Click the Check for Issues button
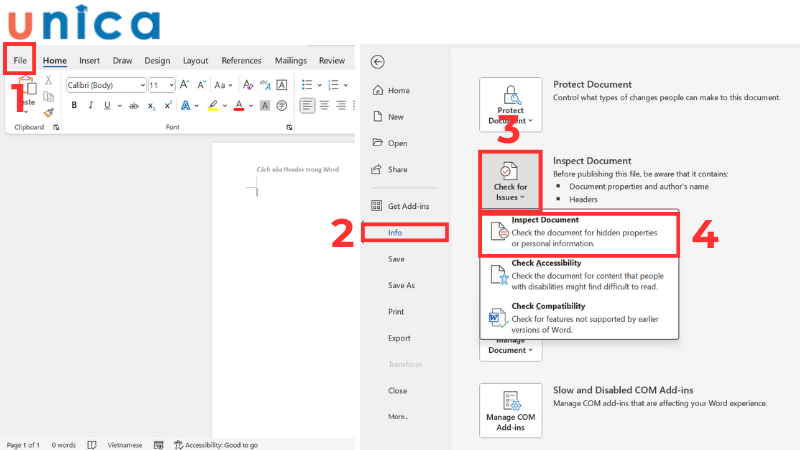The image size is (800, 450). 510,181
